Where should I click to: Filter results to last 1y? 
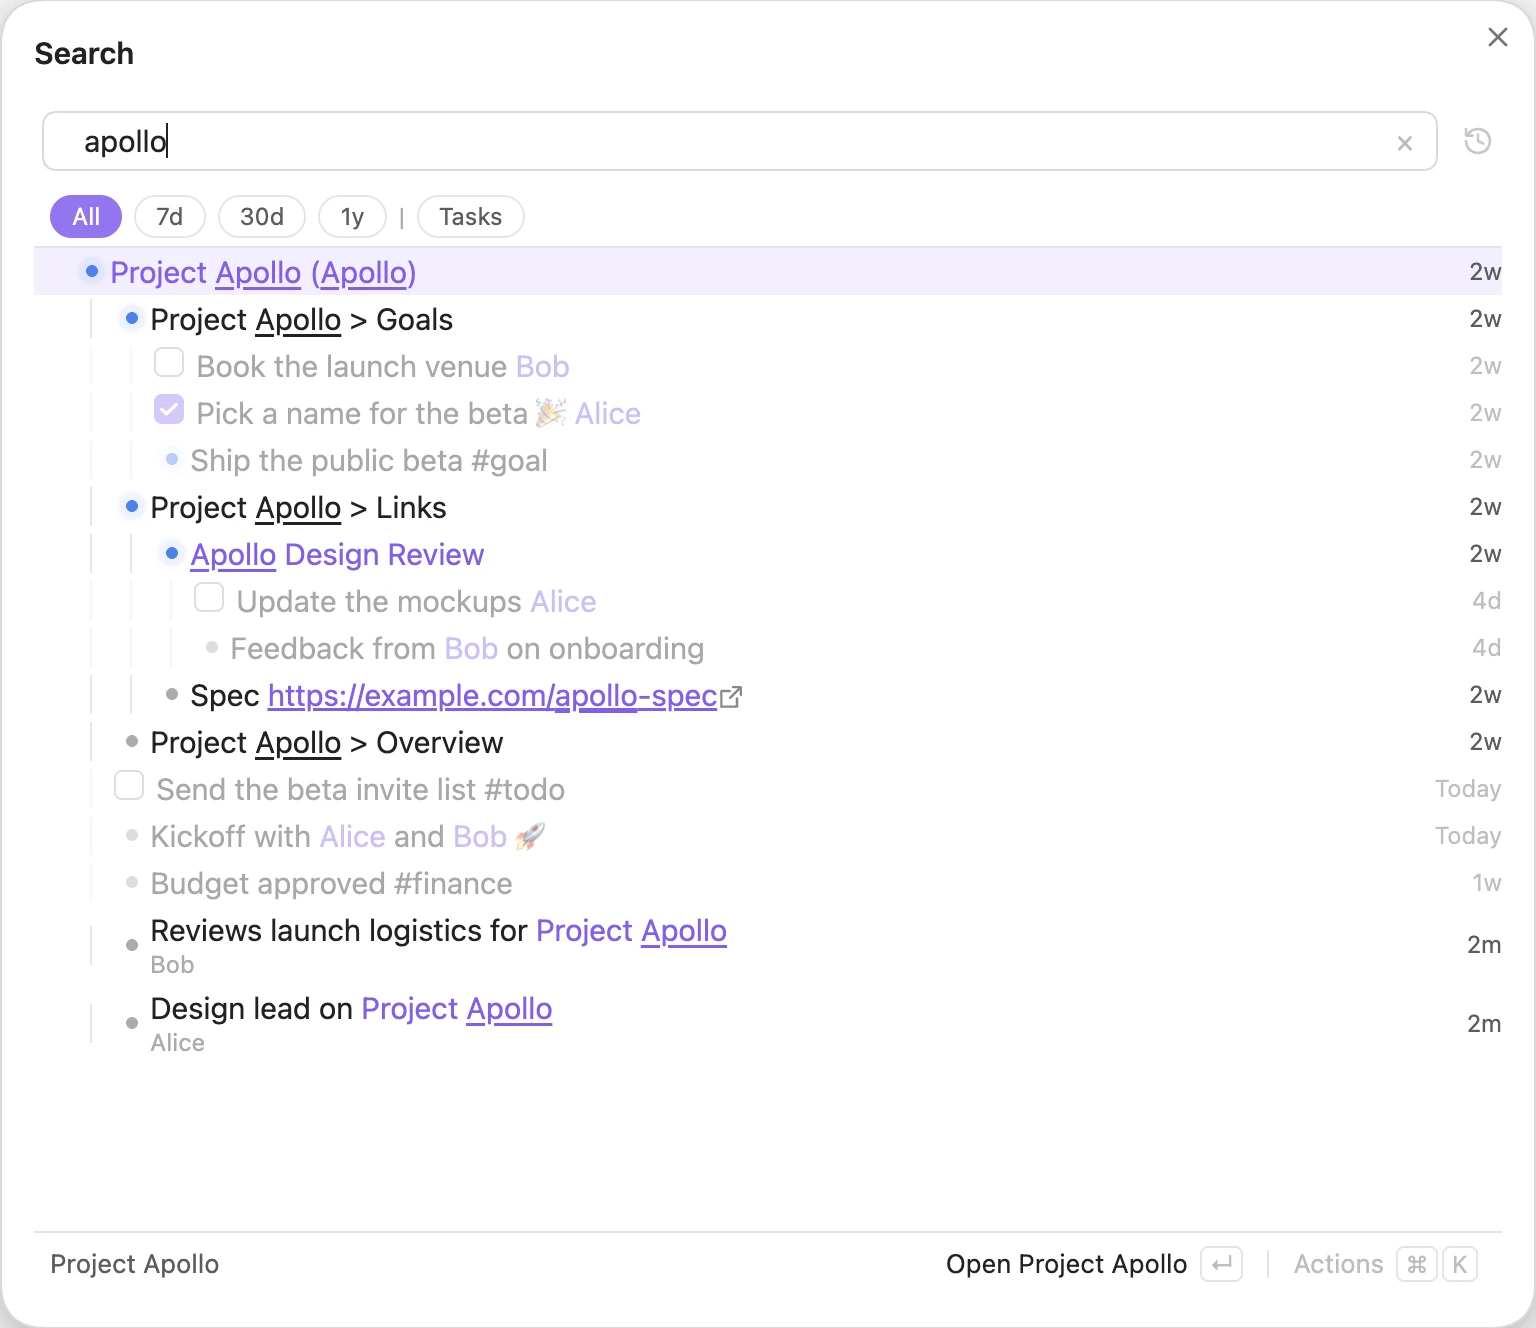pos(352,217)
